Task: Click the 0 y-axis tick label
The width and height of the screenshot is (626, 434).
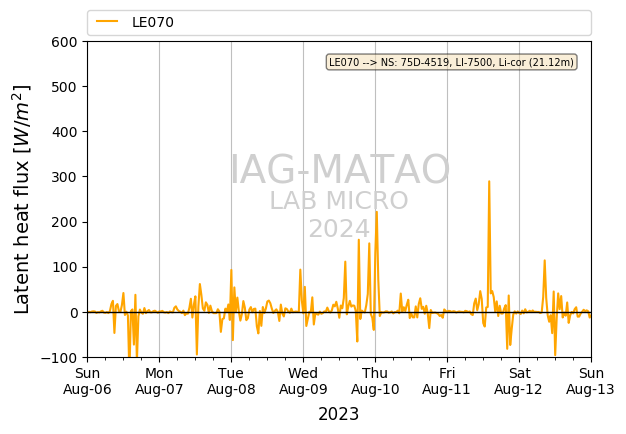Action: tap(73, 313)
